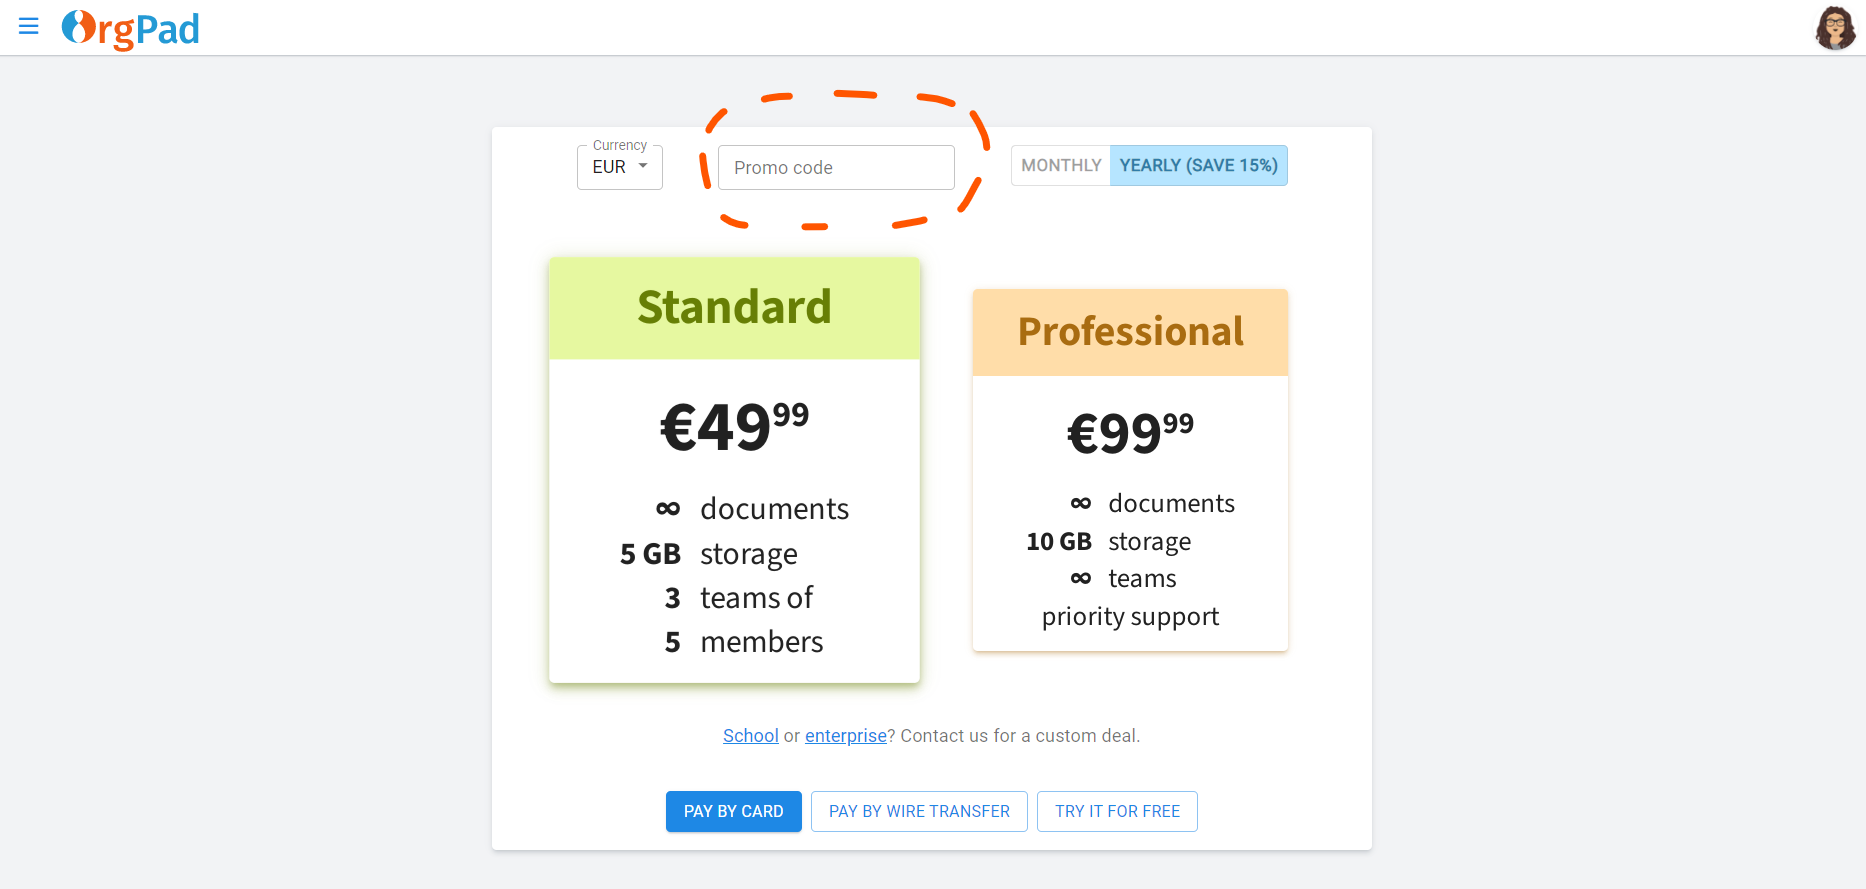This screenshot has width=1866, height=889.
Task: Open the School link
Action: [x=750, y=736]
